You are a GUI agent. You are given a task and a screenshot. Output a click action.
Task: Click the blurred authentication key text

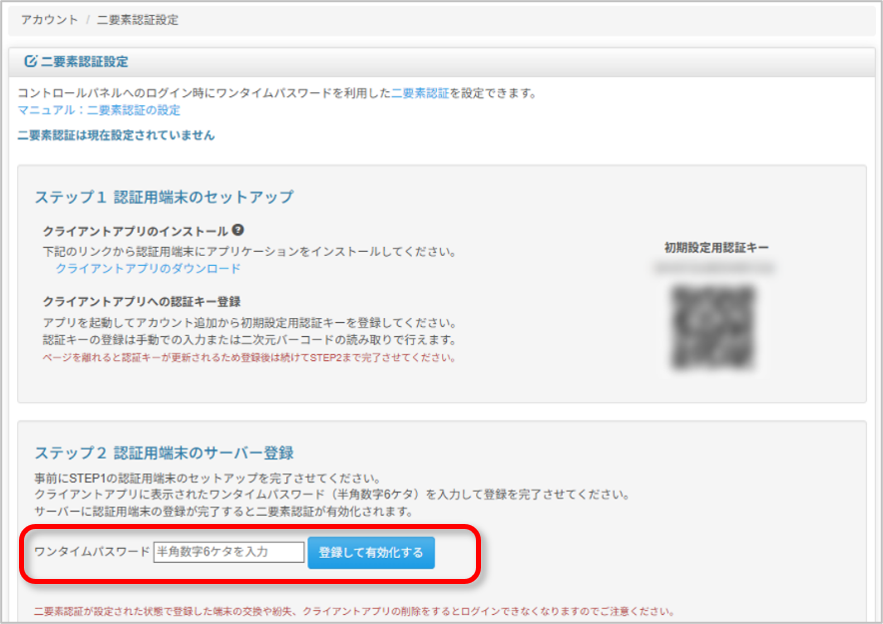[x=713, y=268]
